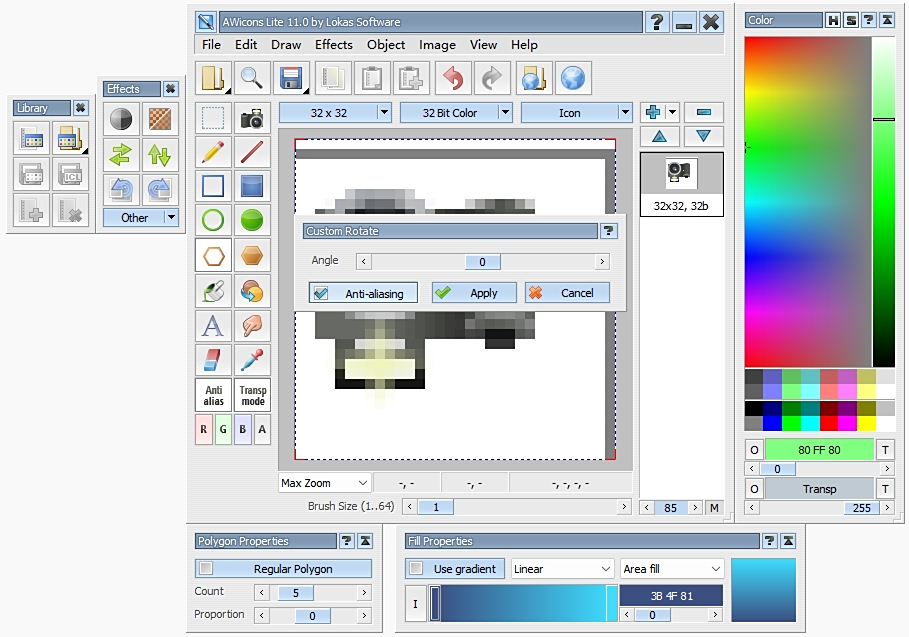Image resolution: width=909 pixels, height=637 pixels.
Task: Expand arrow next to add format
Action: click(x=672, y=112)
